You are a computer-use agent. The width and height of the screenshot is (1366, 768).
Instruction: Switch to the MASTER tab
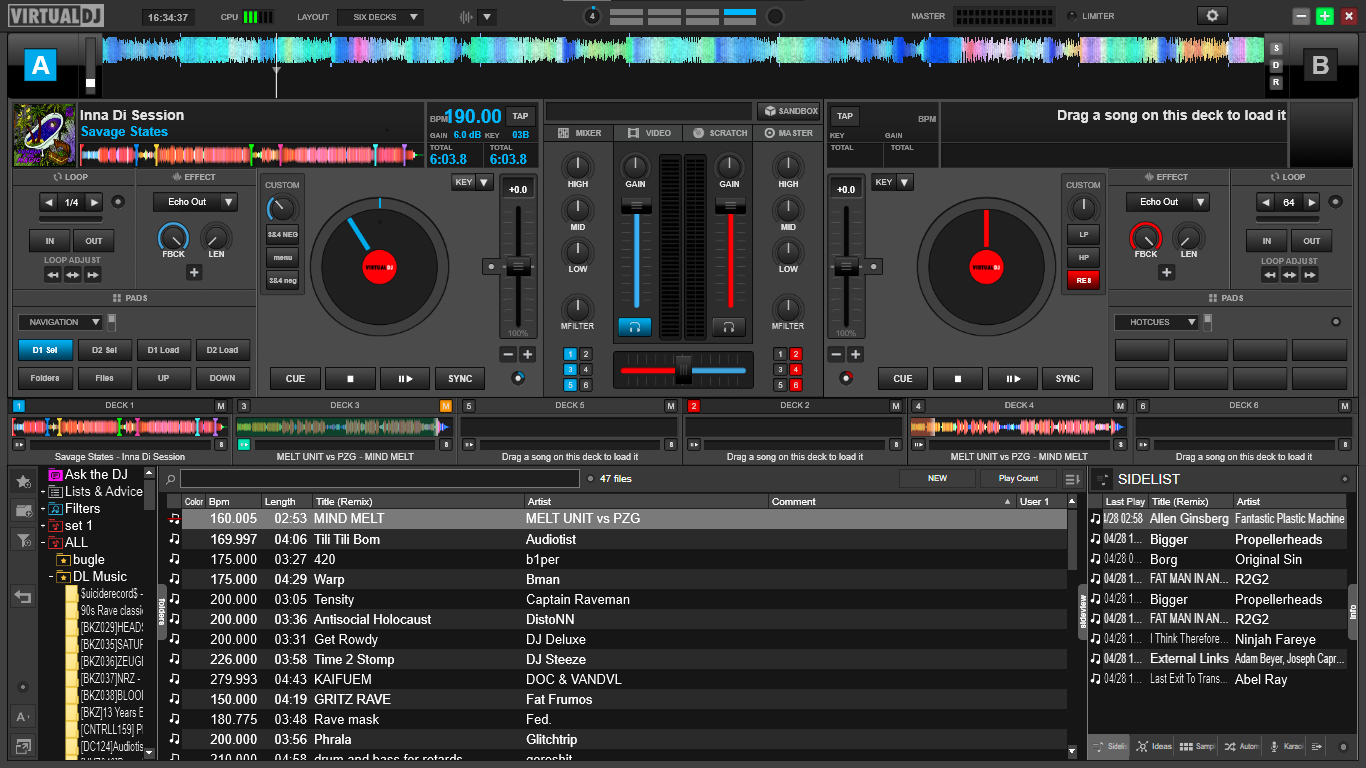(x=787, y=133)
